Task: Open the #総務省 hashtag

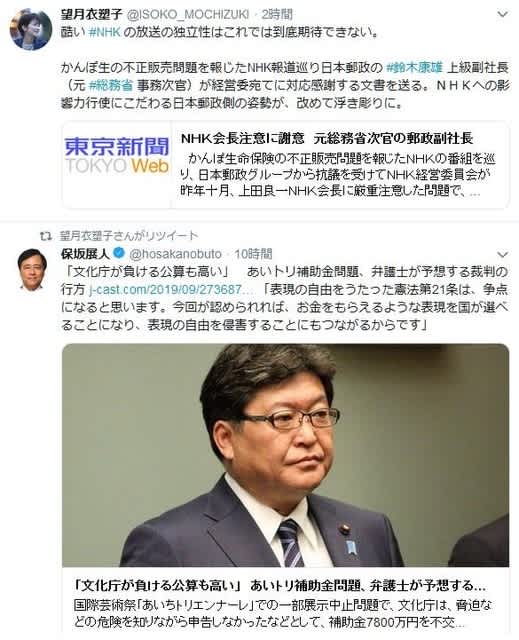Action: click(111, 85)
